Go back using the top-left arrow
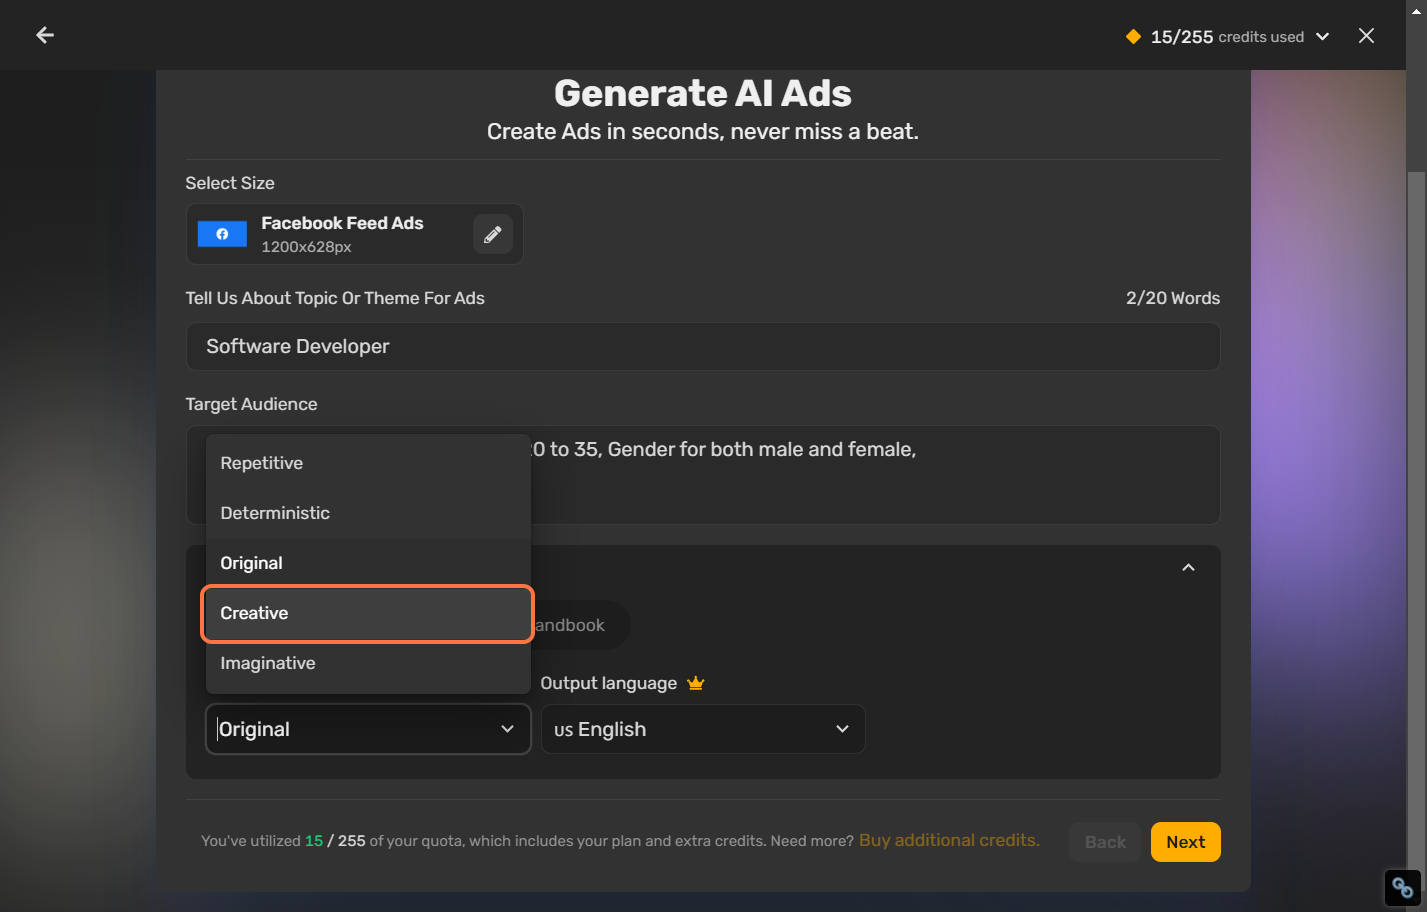 45,35
